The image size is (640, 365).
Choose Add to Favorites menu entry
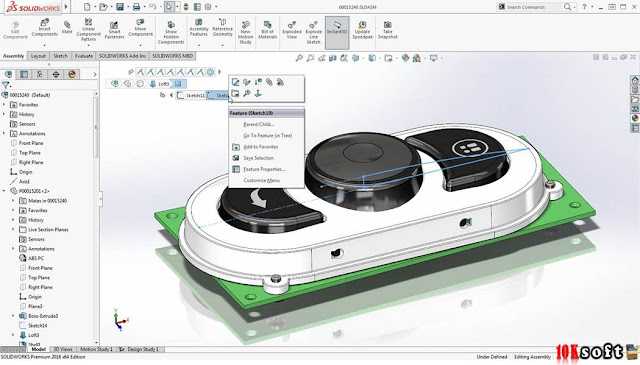coord(260,147)
